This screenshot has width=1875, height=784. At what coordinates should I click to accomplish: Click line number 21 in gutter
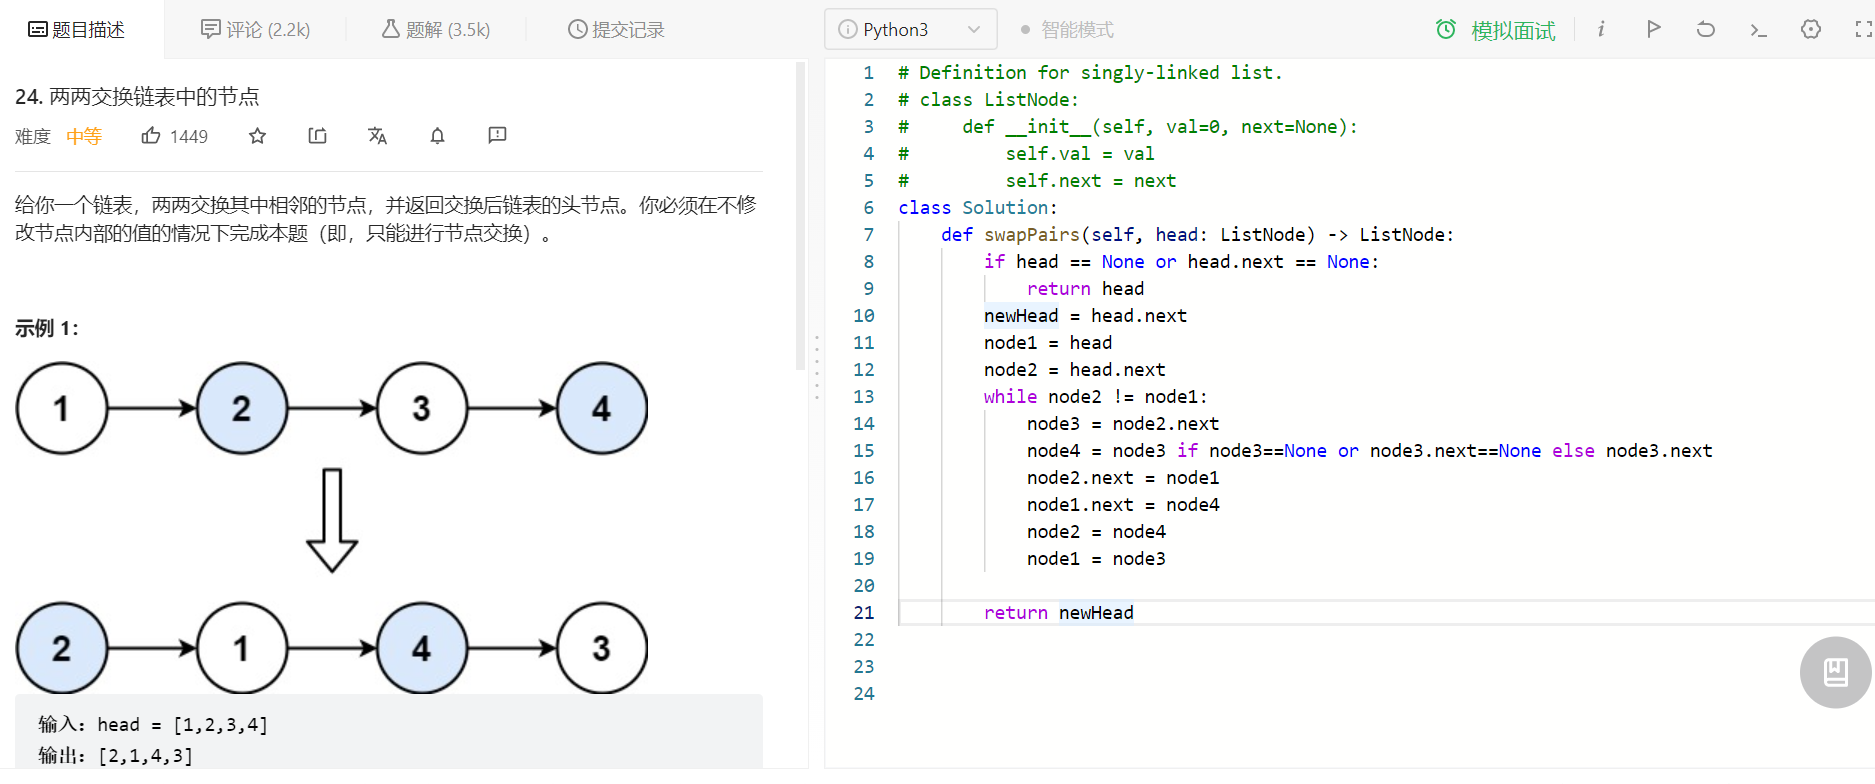coord(864,612)
